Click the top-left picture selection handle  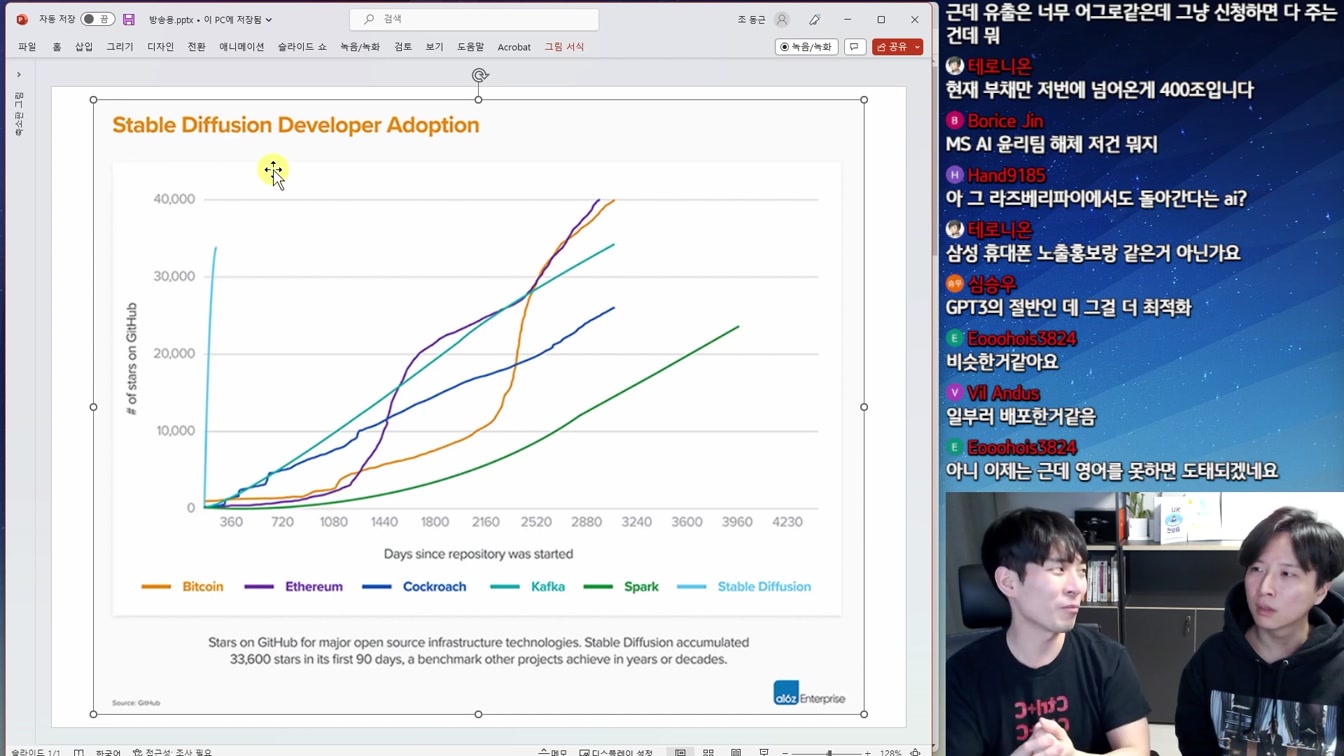pos(94,100)
